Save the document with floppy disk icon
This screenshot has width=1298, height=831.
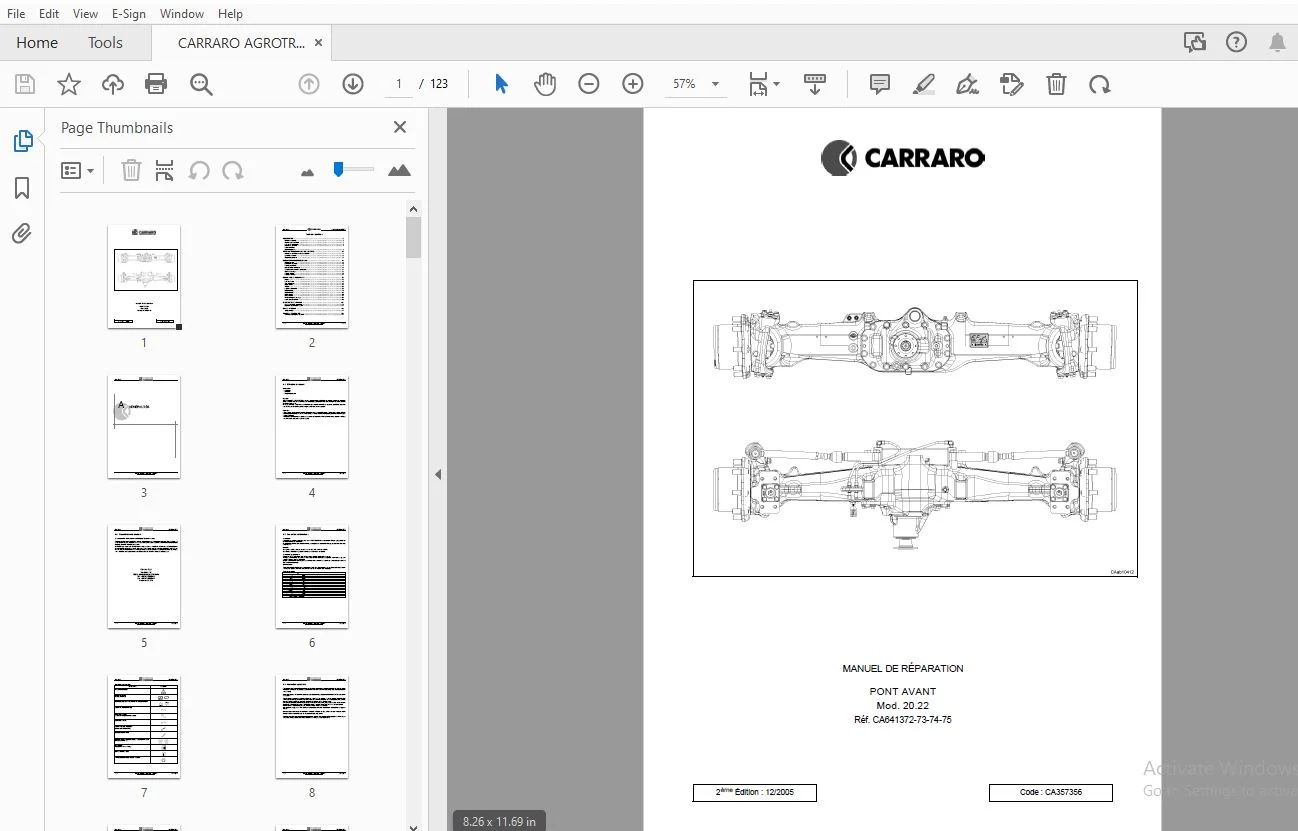[x=25, y=85]
